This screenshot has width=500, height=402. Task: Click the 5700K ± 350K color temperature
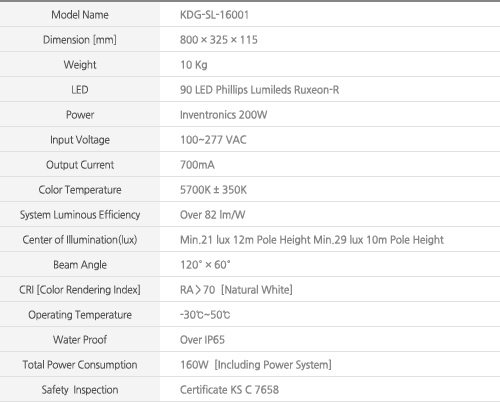213,190
